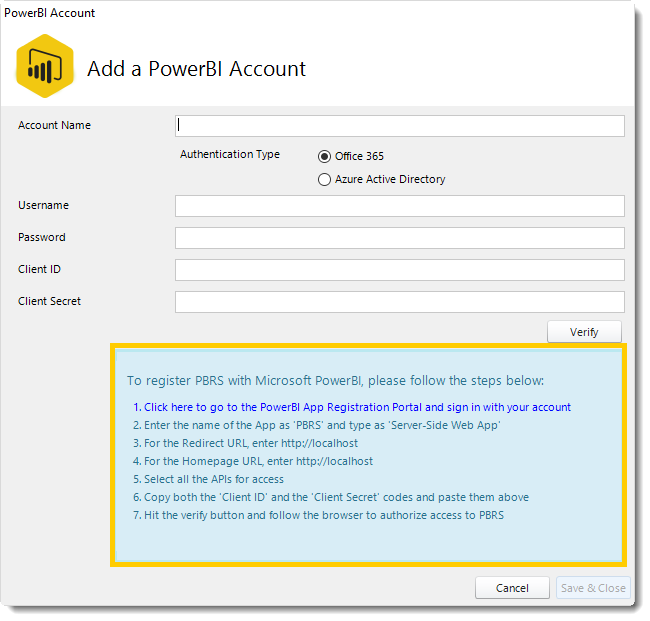This screenshot has height=621, width=650.
Task: Click the PowerBI hexagon logo icon
Action: [x=45, y=66]
